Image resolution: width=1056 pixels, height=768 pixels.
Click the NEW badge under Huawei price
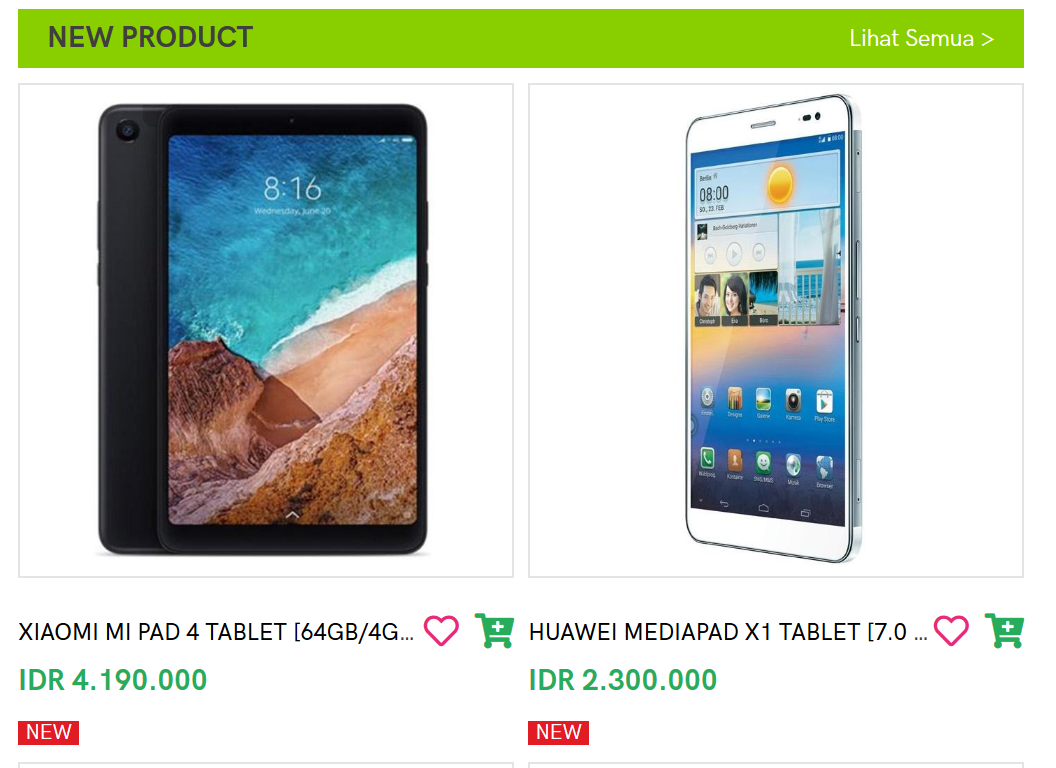point(558,732)
